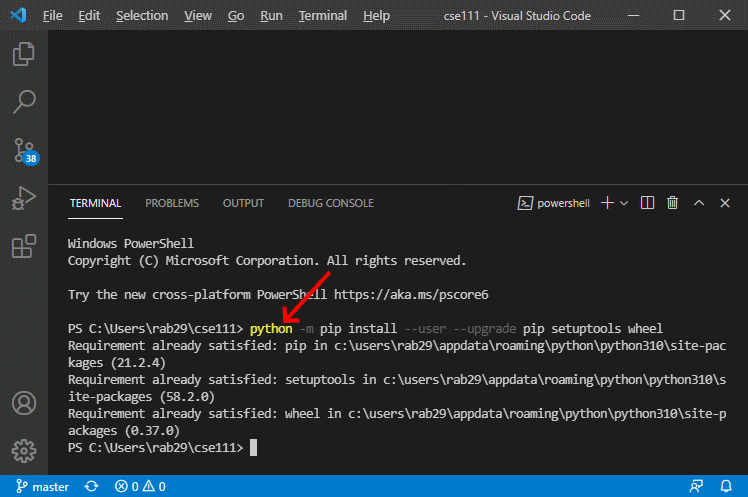
Task: Switch to the TERMINAL tab
Action: point(95,203)
